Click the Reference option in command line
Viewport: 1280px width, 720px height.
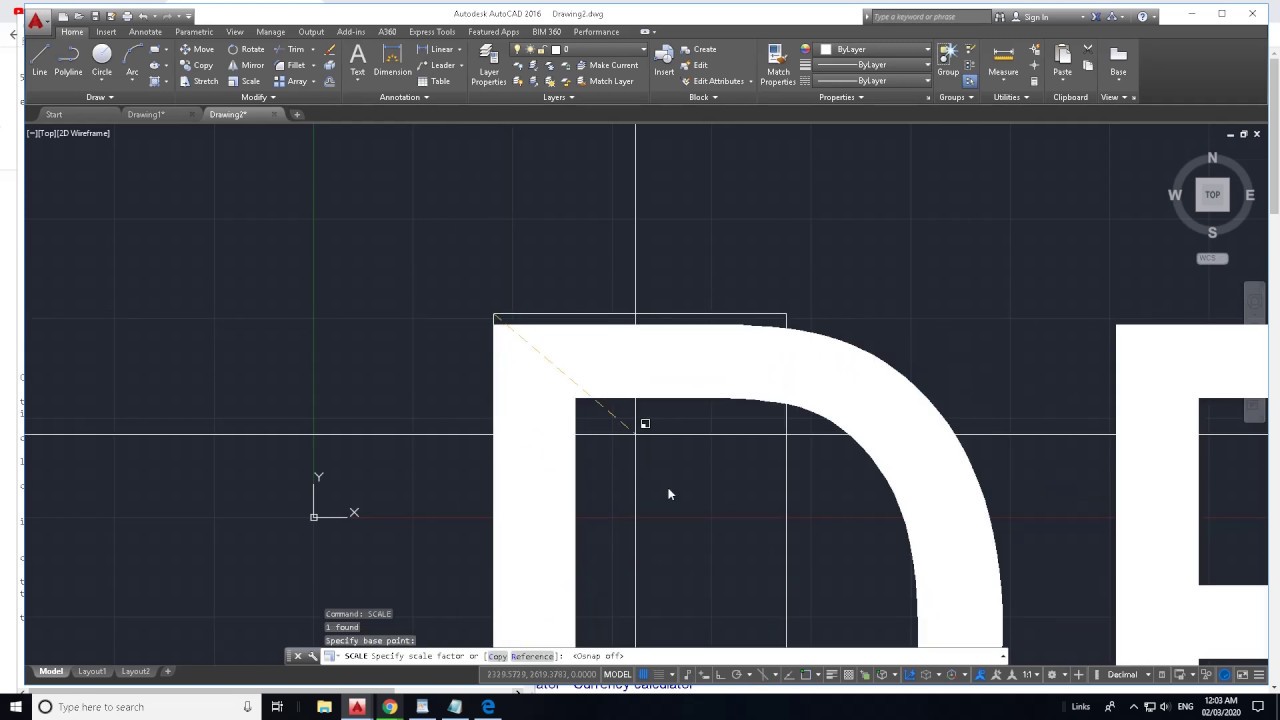point(532,656)
